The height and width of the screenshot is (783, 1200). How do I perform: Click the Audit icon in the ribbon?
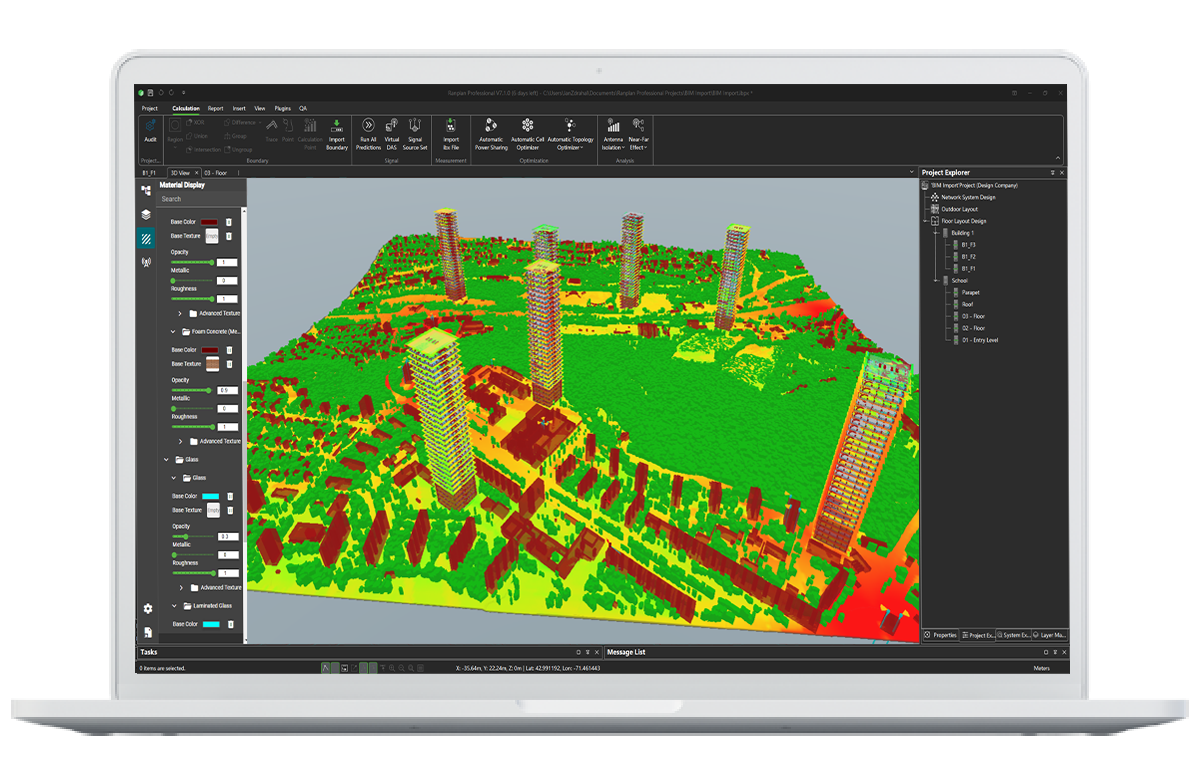click(x=150, y=127)
